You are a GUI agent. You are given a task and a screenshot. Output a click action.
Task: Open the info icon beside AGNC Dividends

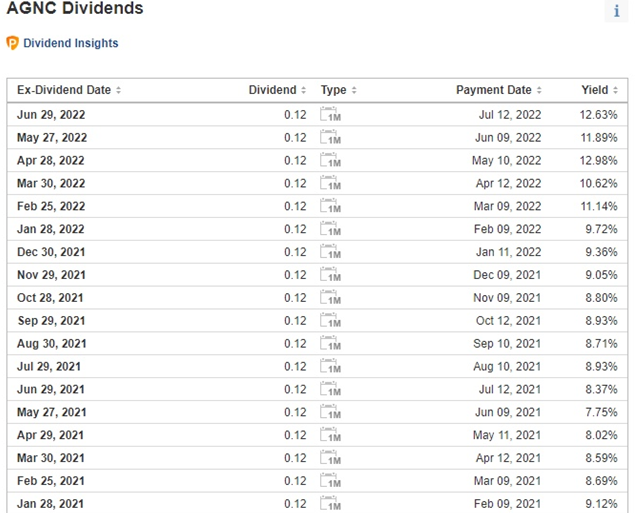pyautogui.click(x=616, y=11)
